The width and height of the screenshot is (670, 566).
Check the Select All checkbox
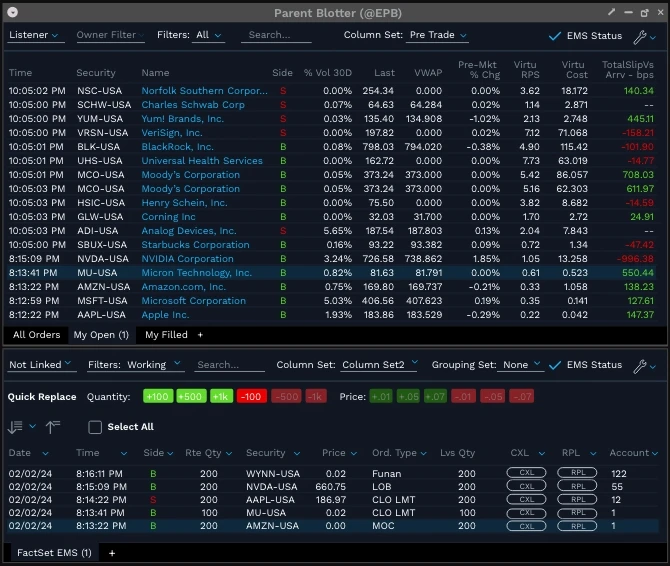click(x=95, y=427)
